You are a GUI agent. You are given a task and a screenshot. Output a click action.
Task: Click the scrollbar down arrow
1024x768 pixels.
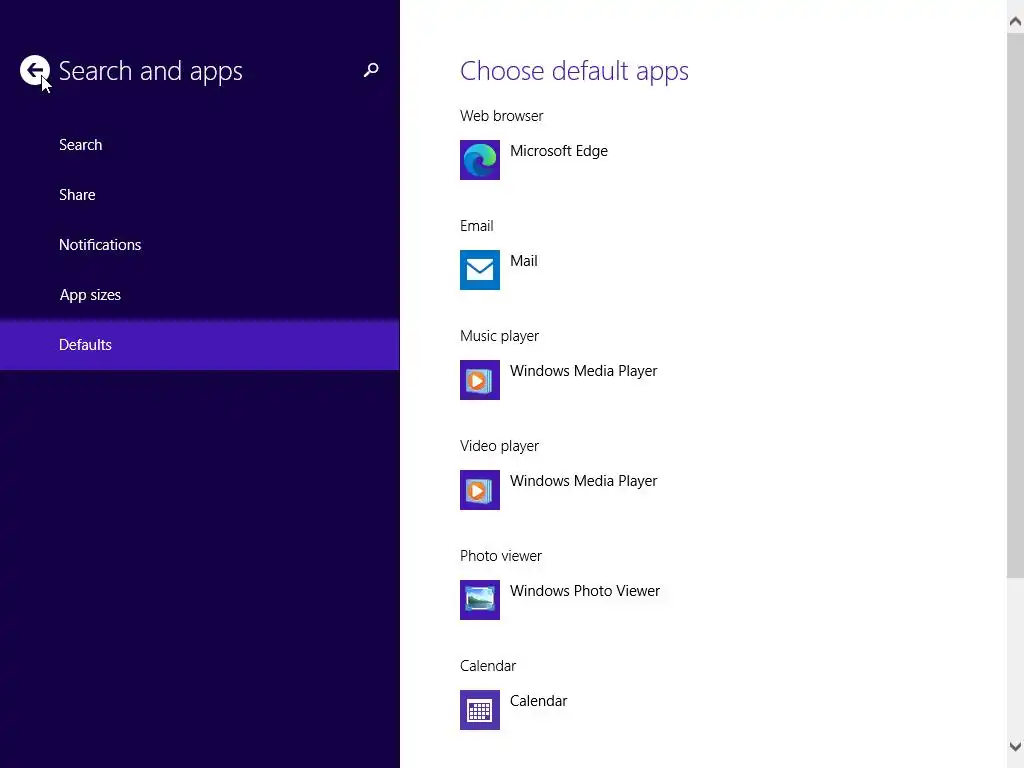pos(1015,746)
